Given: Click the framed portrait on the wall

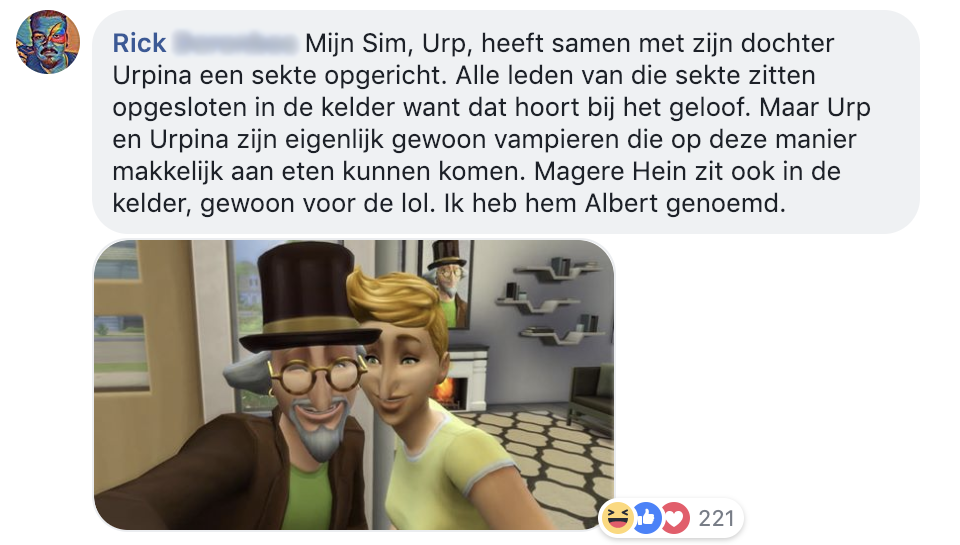Looking at the screenshot, I should pos(445,283).
